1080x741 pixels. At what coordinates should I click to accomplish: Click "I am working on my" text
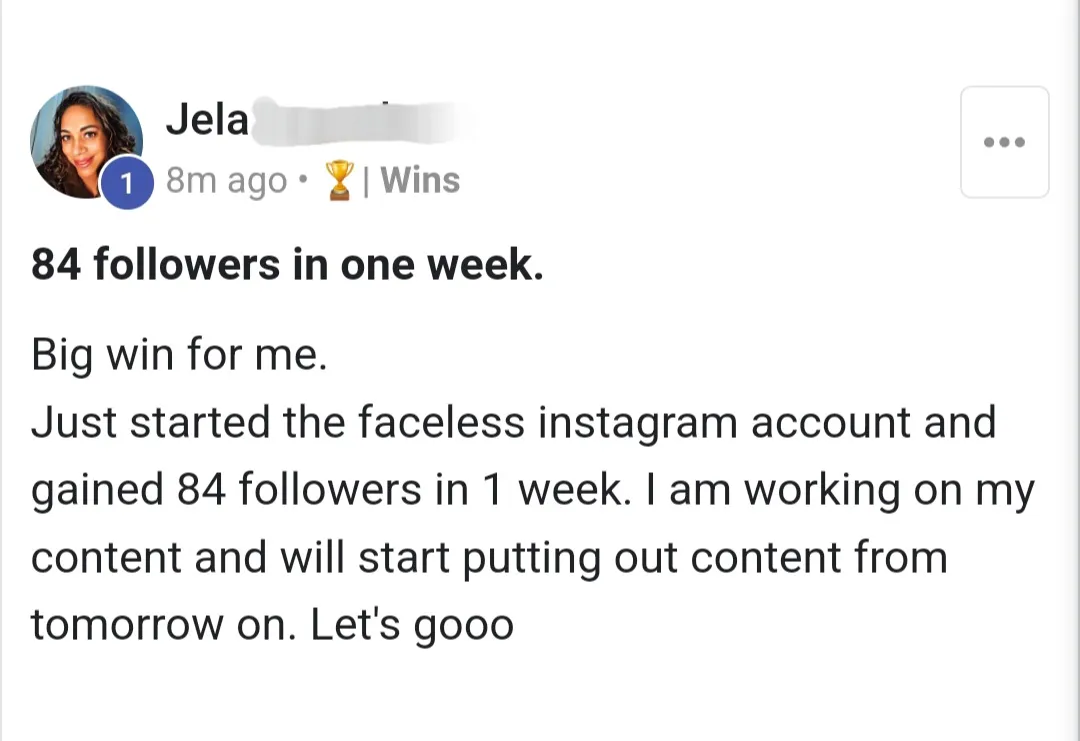pos(851,490)
